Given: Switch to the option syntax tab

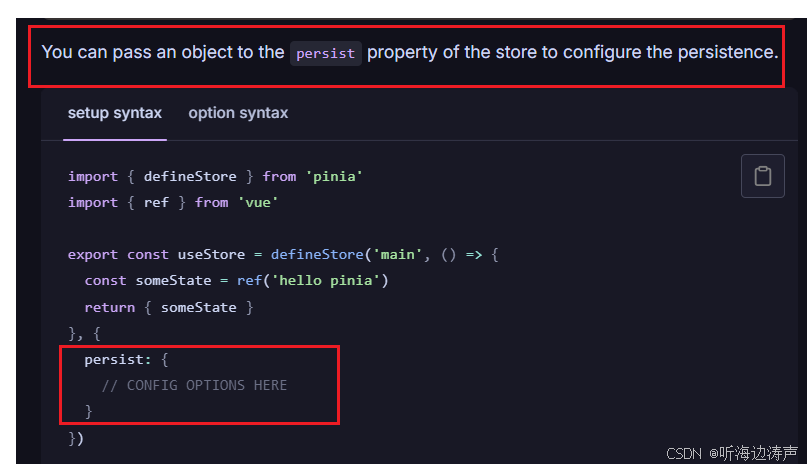Looking at the screenshot, I should pyautogui.click(x=238, y=113).
